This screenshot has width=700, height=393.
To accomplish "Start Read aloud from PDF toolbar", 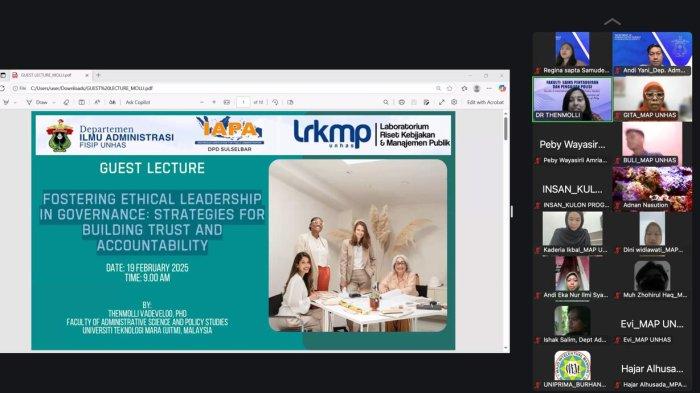I will tap(97, 102).
